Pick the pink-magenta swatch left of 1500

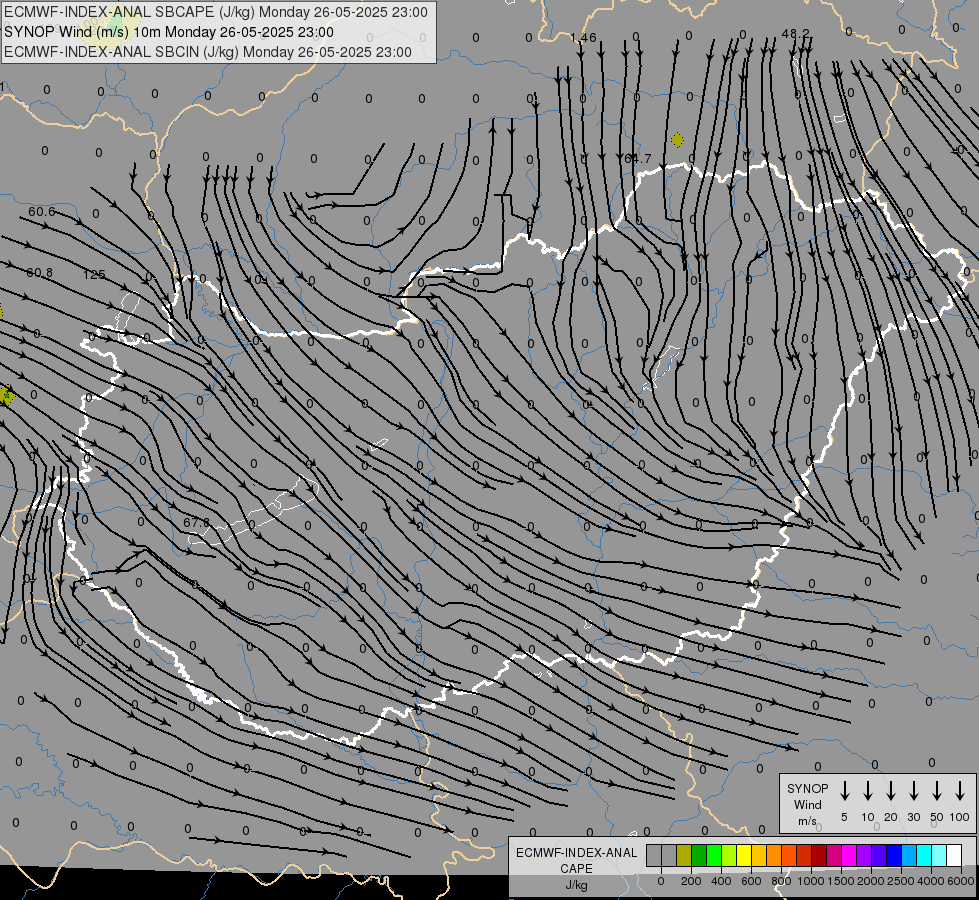click(834, 856)
